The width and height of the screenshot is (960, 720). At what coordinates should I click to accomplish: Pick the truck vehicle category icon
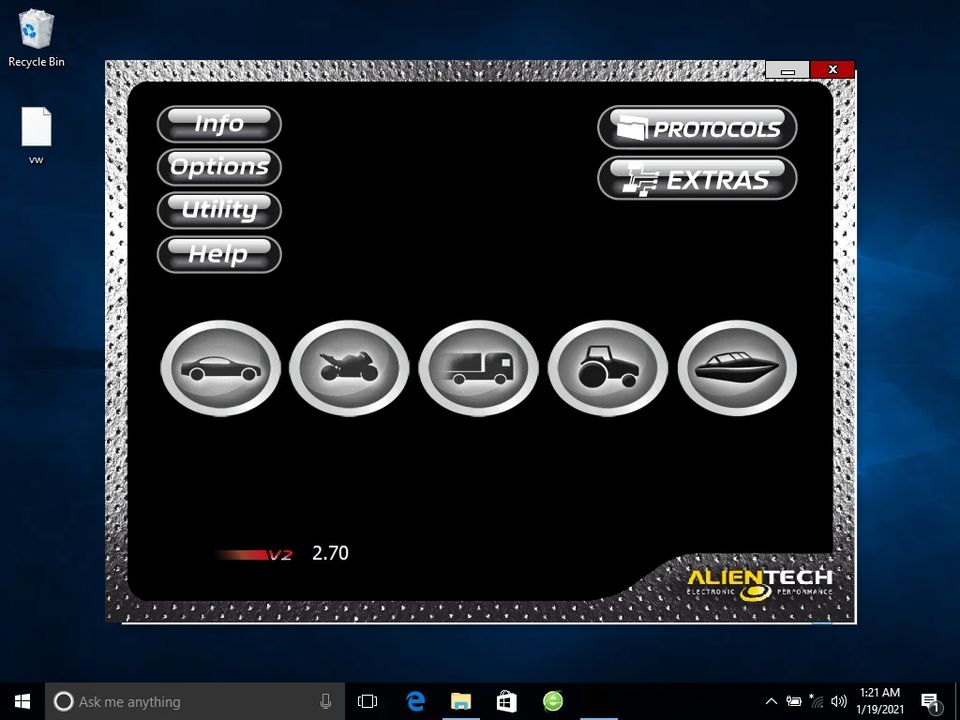478,368
